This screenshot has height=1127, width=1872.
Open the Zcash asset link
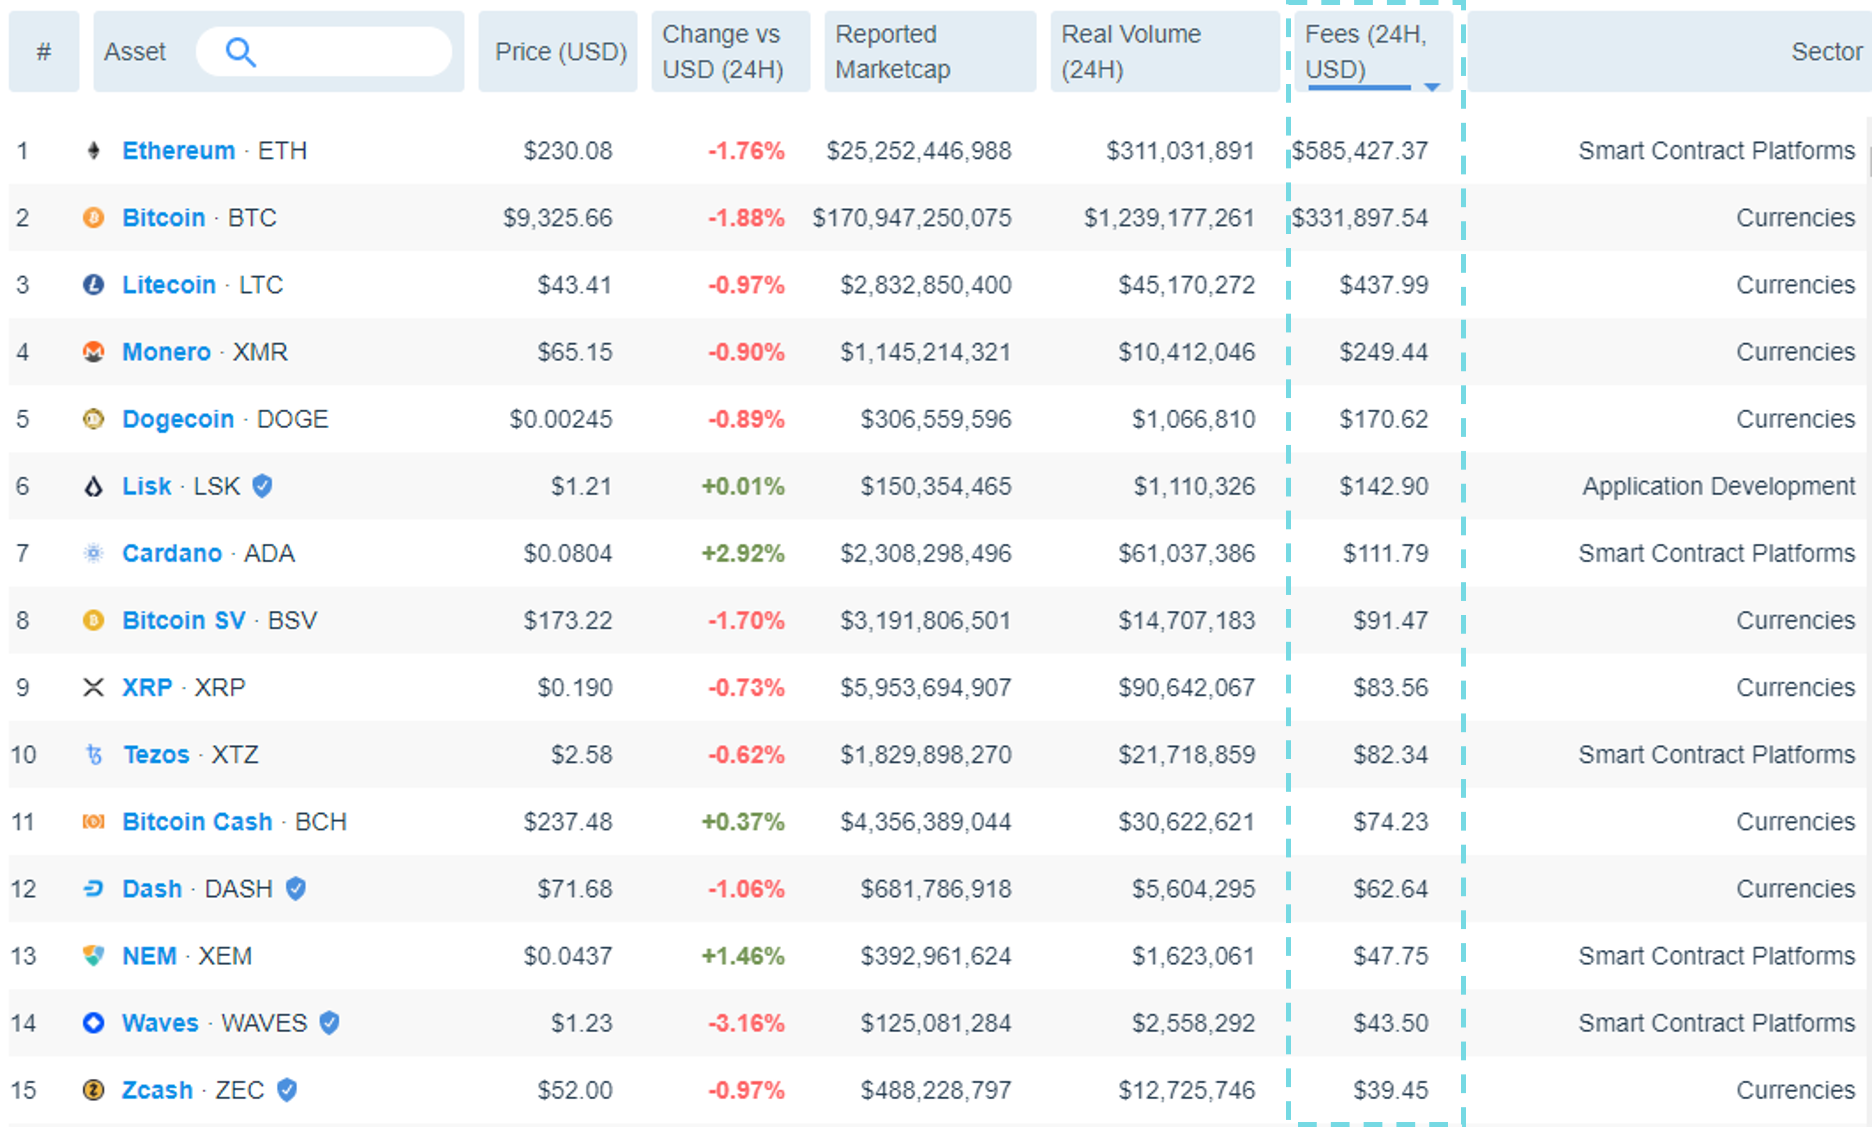click(158, 1090)
